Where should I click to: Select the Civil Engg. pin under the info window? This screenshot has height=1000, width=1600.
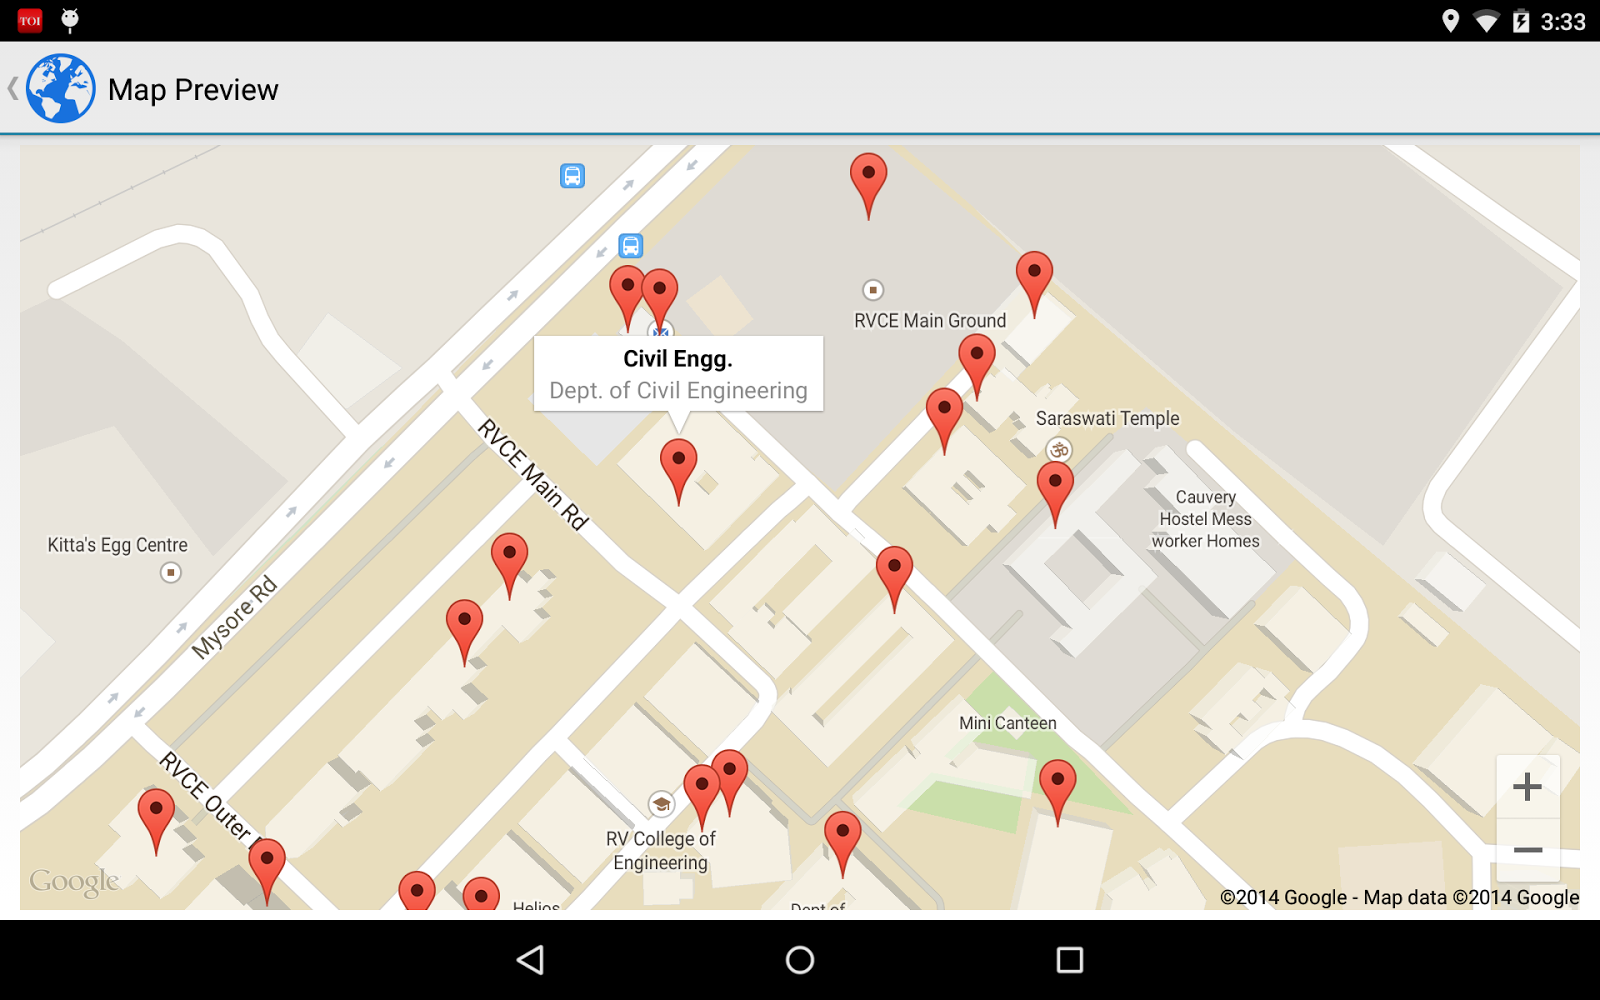pos(679,472)
